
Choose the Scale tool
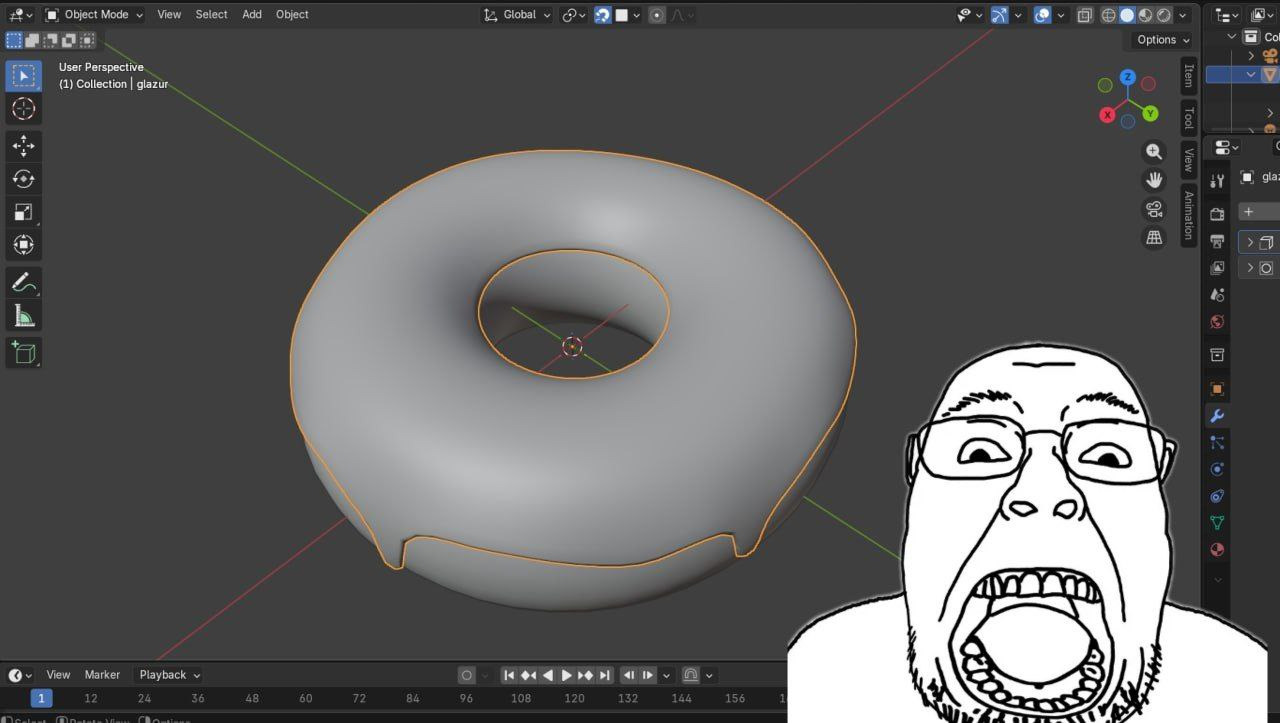coord(23,212)
